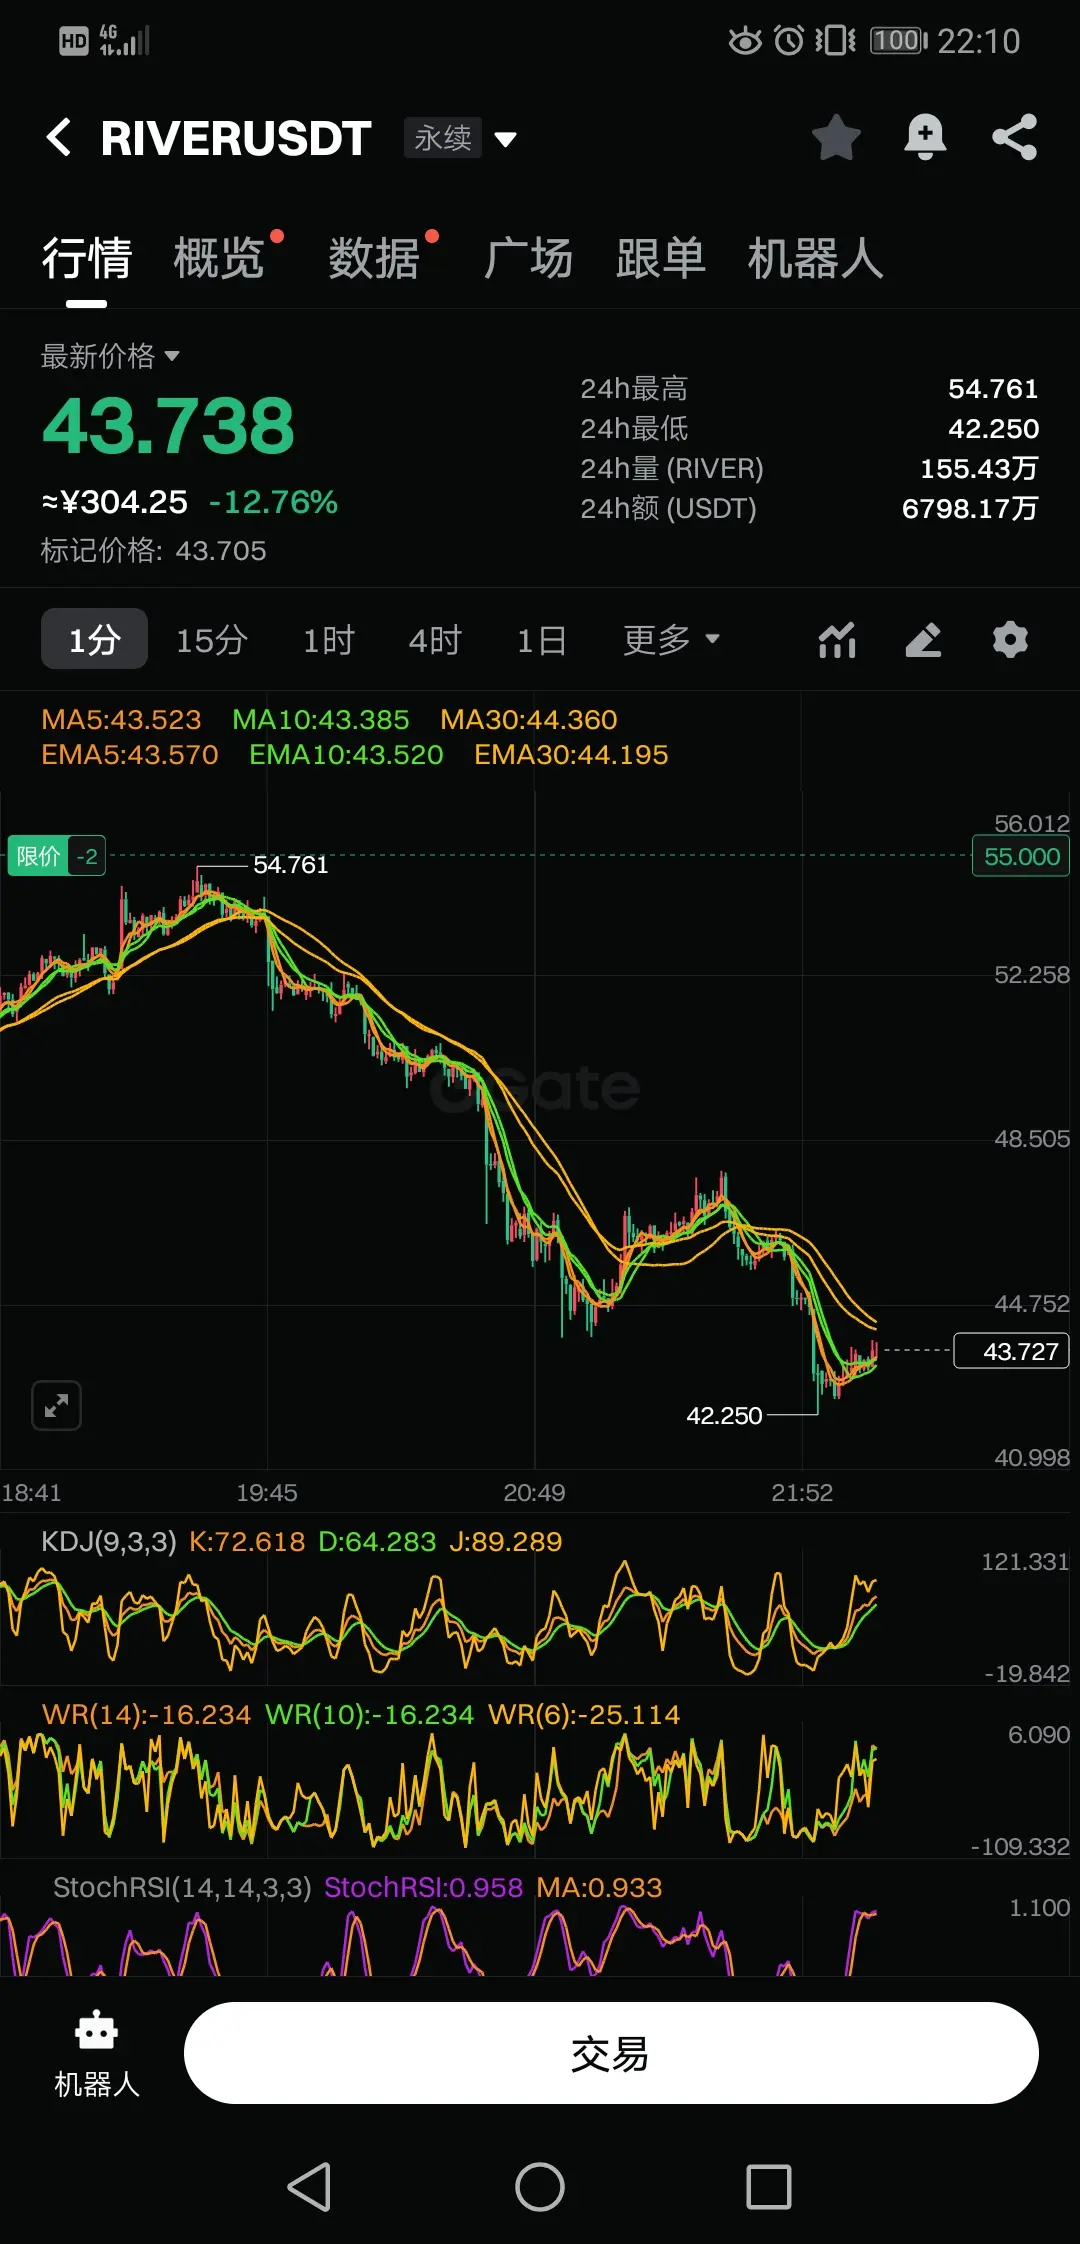Tap the WR(14):-16.234 indicator label
Viewport: 1080px width, 2244px height.
[146, 1715]
